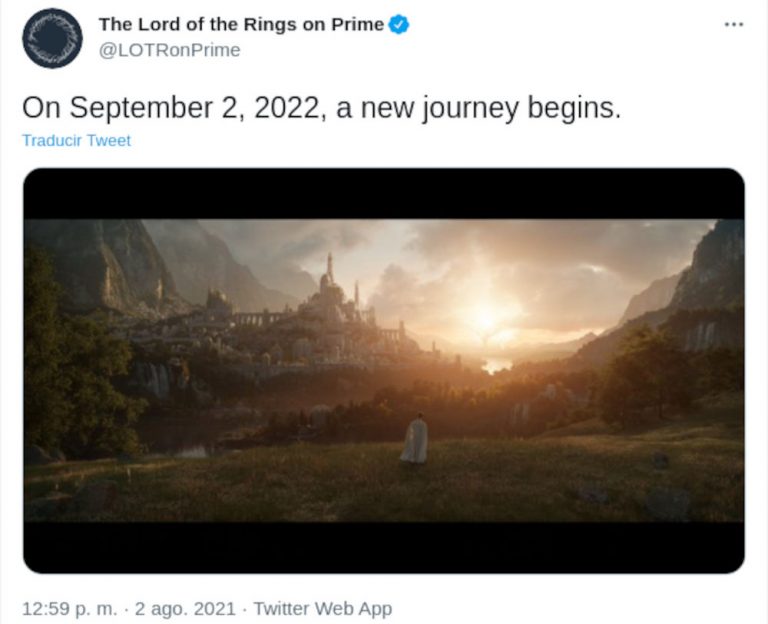The width and height of the screenshot is (768, 624).
Task: Click the phrase "a new journey begins"
Action: point(478,108)
